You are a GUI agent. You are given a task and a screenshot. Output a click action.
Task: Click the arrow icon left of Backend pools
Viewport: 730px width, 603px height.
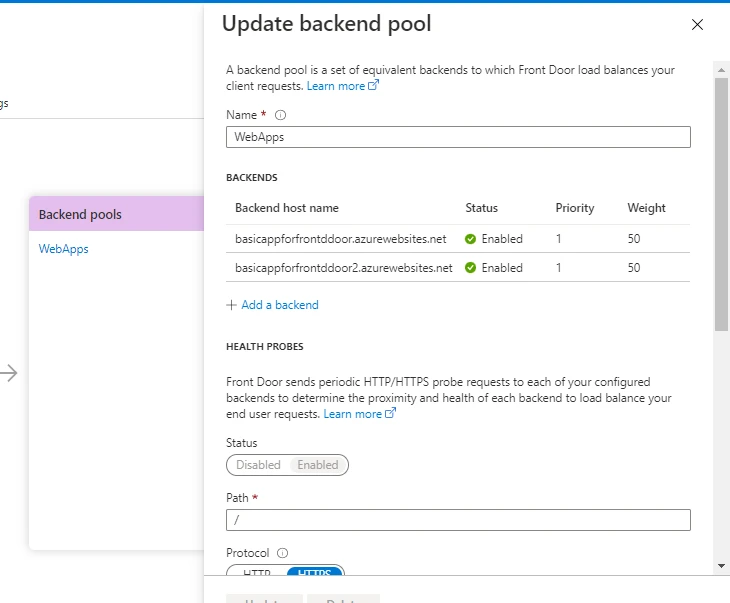click(x=9, y=373)
